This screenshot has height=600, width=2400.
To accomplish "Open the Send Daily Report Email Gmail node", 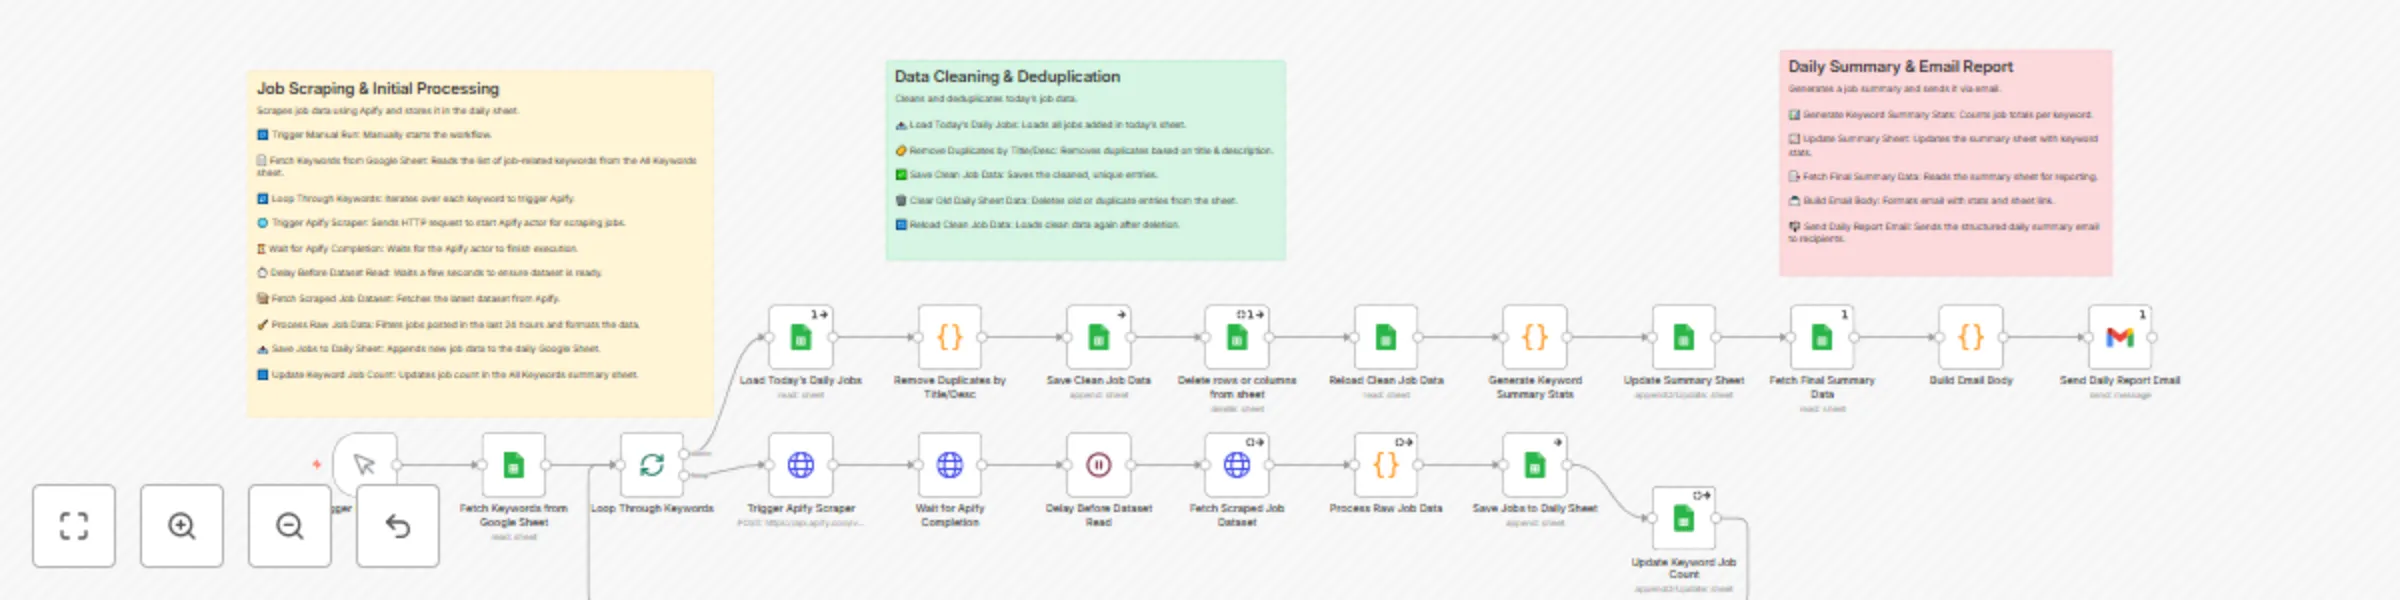I will (x=2120, y=338).
